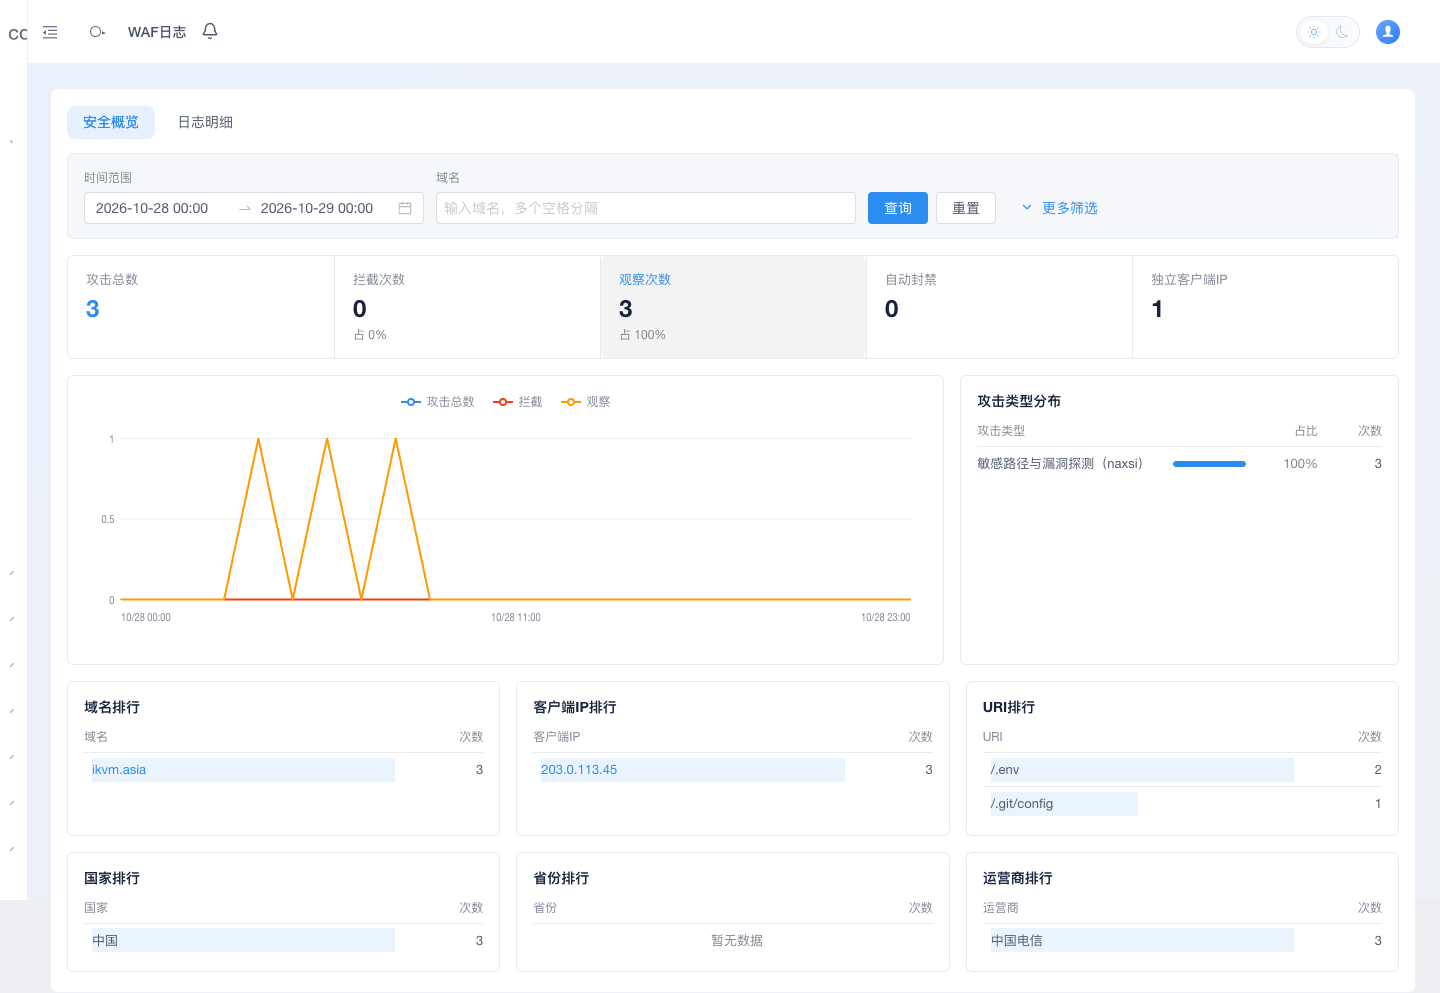
Task: Toggle 攻击总数 series in chart legend
Action: pos(438,402)
